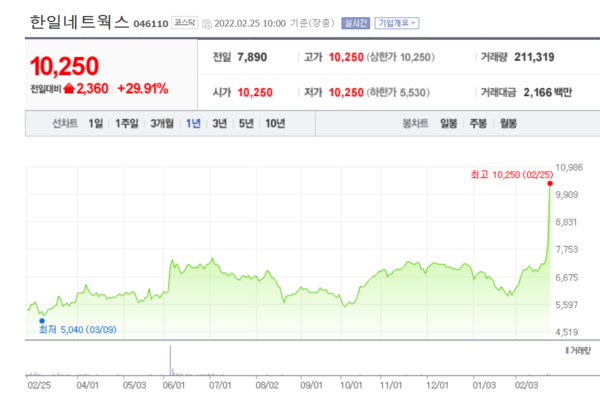This screenshot has height=402, width=600.
Task: Open the 주봉 weekly candle chart
Action: coord(478,124)
